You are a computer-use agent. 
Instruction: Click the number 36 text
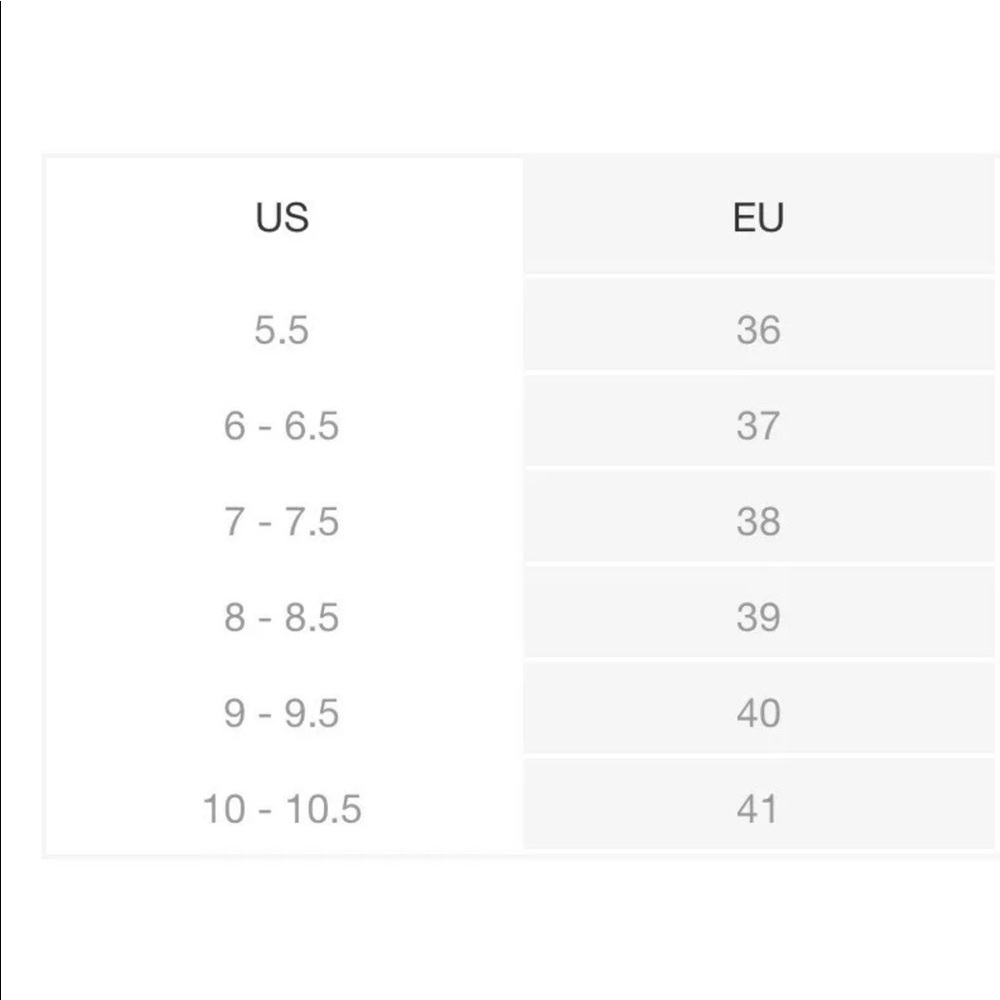click(x=758, y=330)
